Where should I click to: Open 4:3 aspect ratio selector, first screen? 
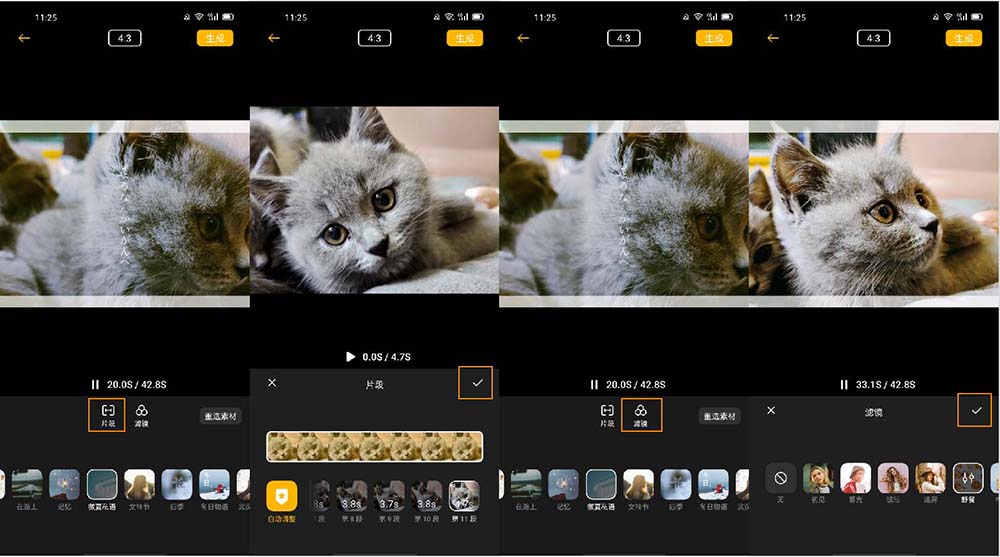124,38
